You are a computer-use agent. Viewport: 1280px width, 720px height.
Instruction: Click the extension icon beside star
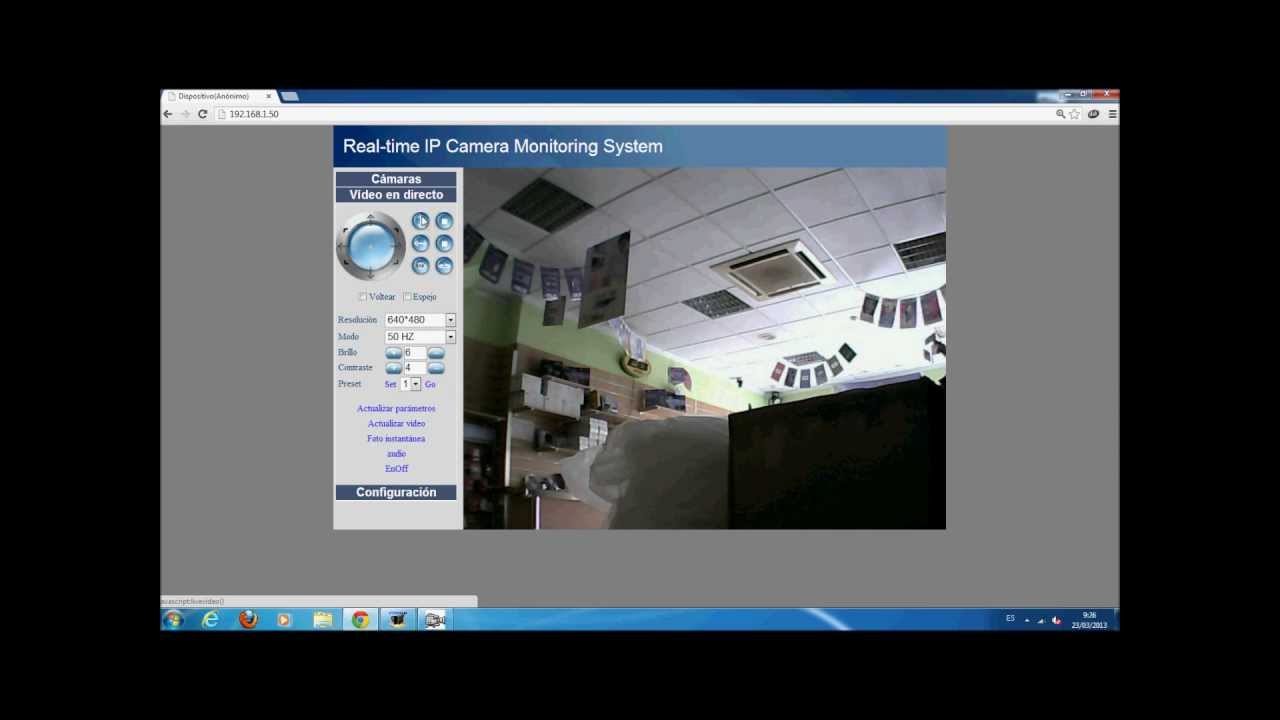tap(1093, 114)
